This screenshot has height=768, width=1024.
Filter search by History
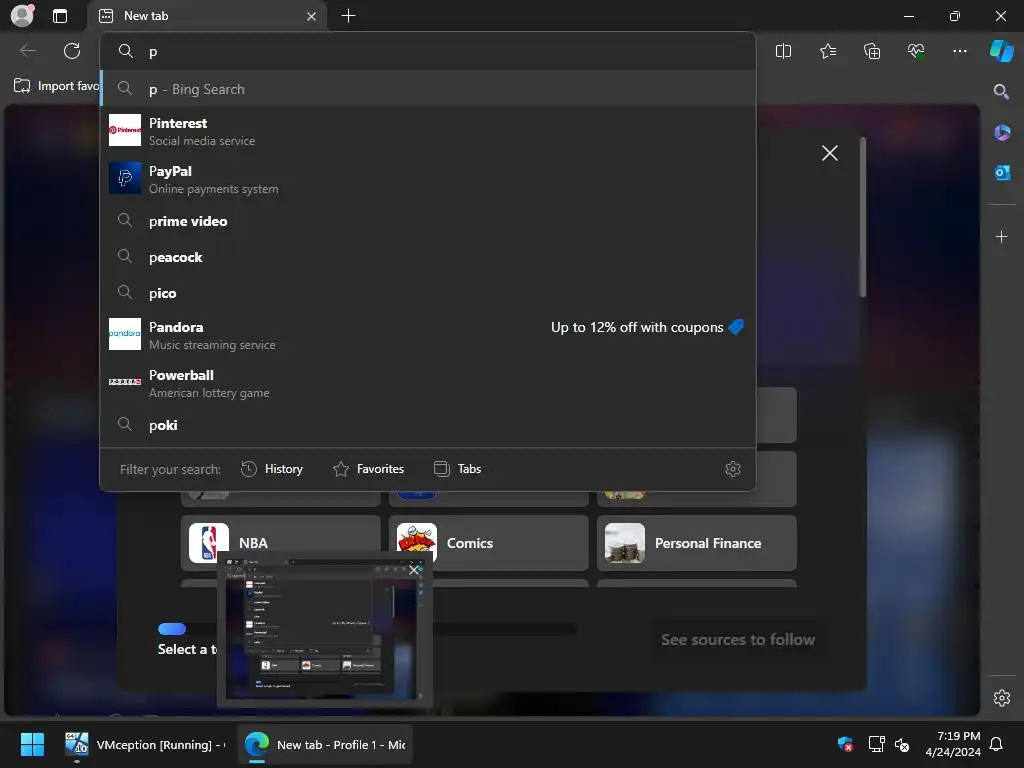[272, 469]
